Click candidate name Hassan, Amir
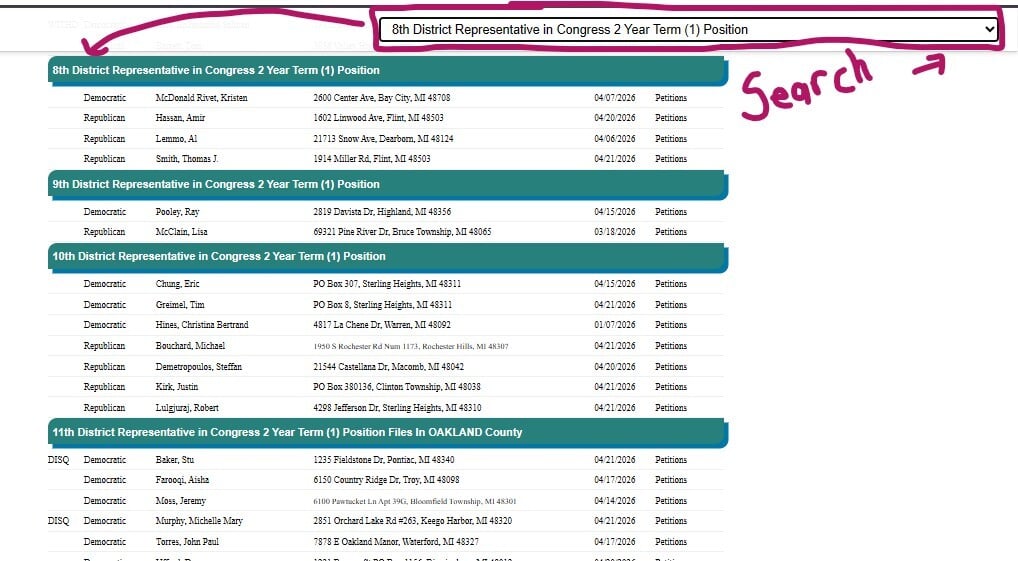Screen dimensions: 1018x561 180,118
